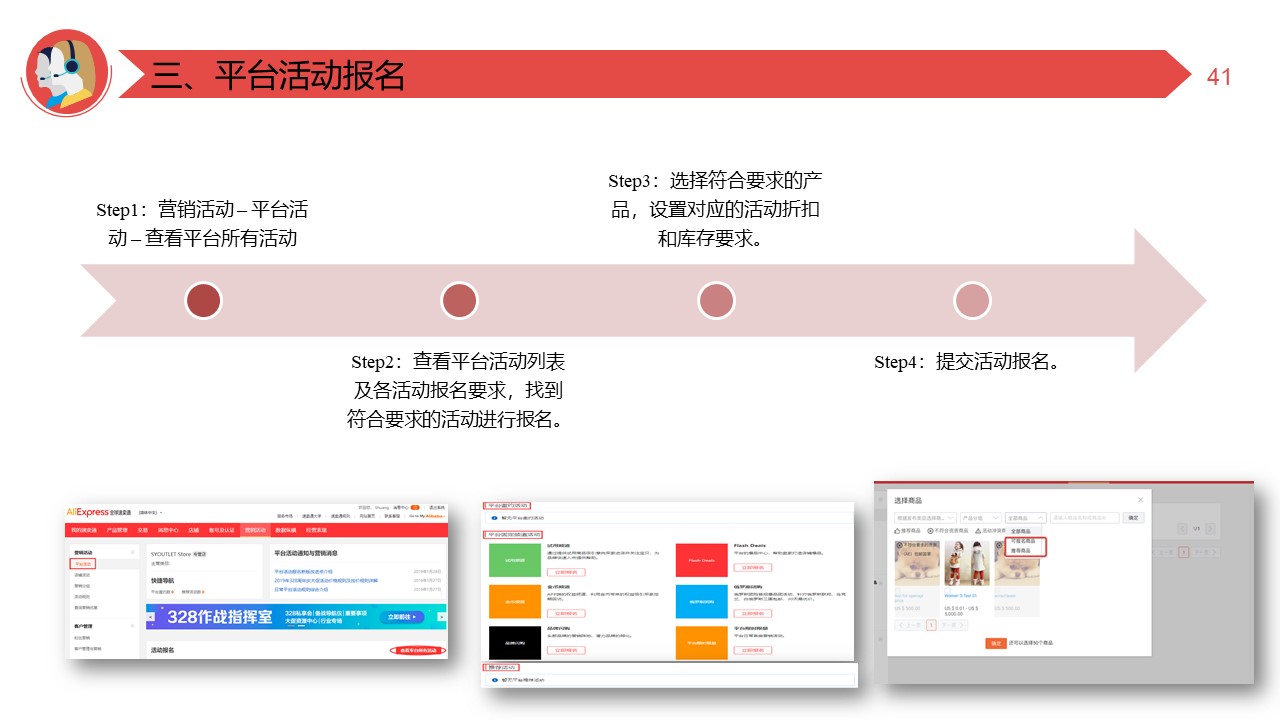This screenshot has height=720, width=1280.
Task: Open the 账号及认证 navigation tab
Action: [x=222, y=530]
